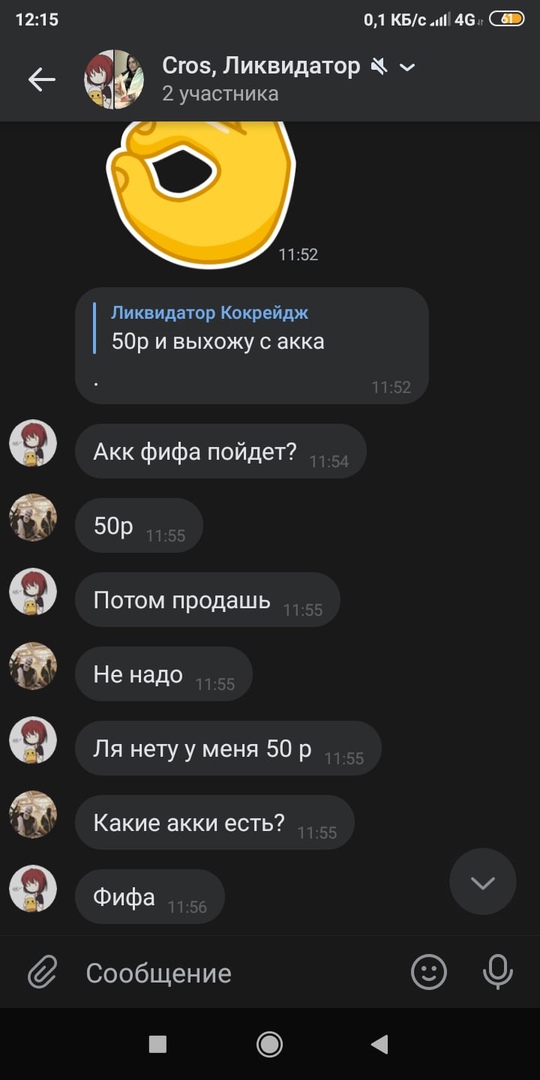The width and height of the screenshot is (540, 1080).
Task: Tap avatar beside "Акк фифа пойдет?" message
Action: click(x=33, y=443)
